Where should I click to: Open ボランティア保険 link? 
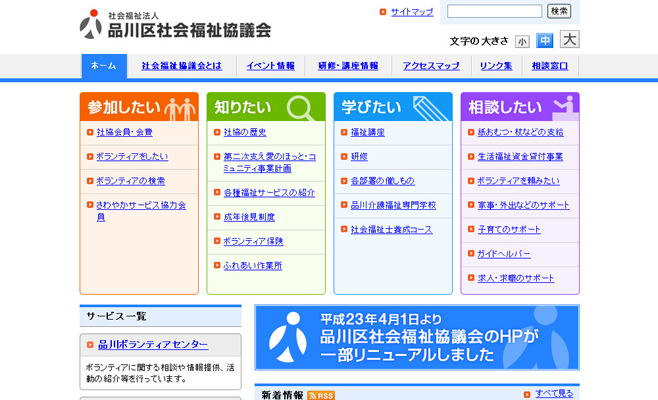253,241
